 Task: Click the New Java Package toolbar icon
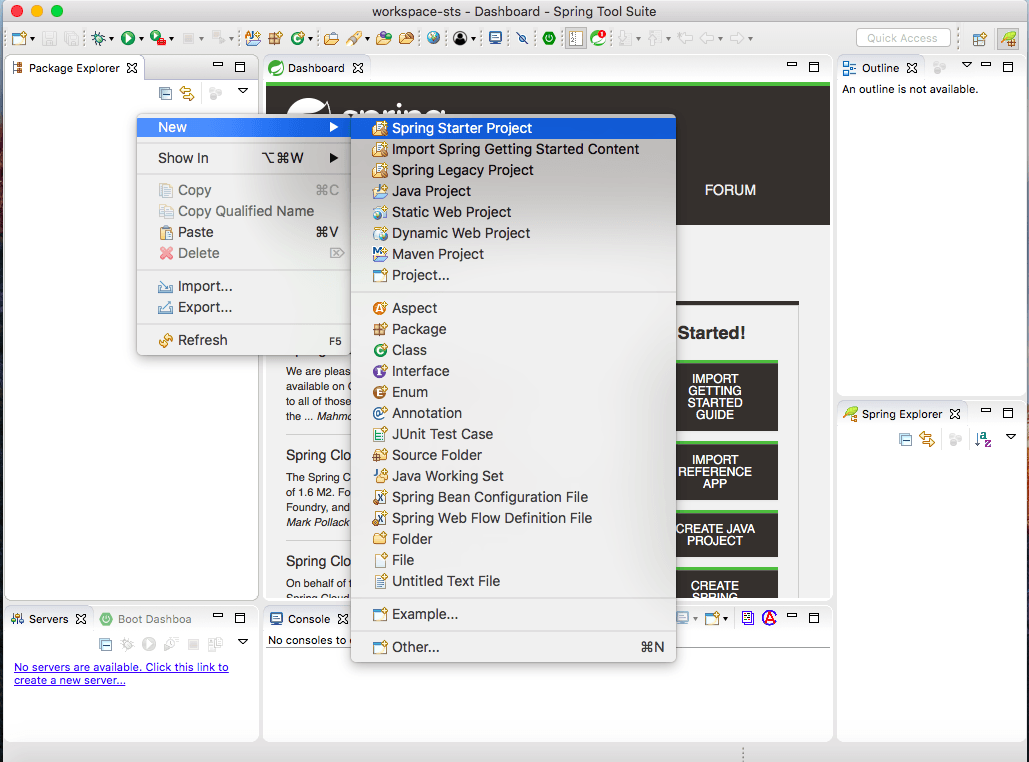(276, 38)
